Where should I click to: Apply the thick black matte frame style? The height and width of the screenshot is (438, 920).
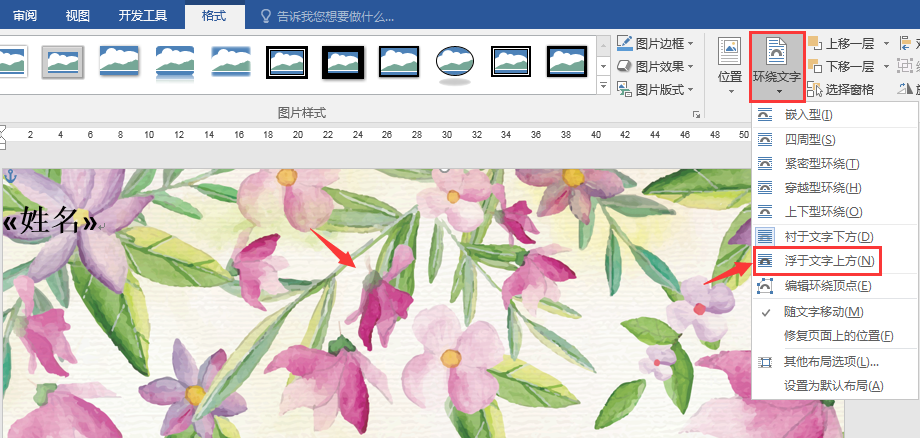click(343, 62)
